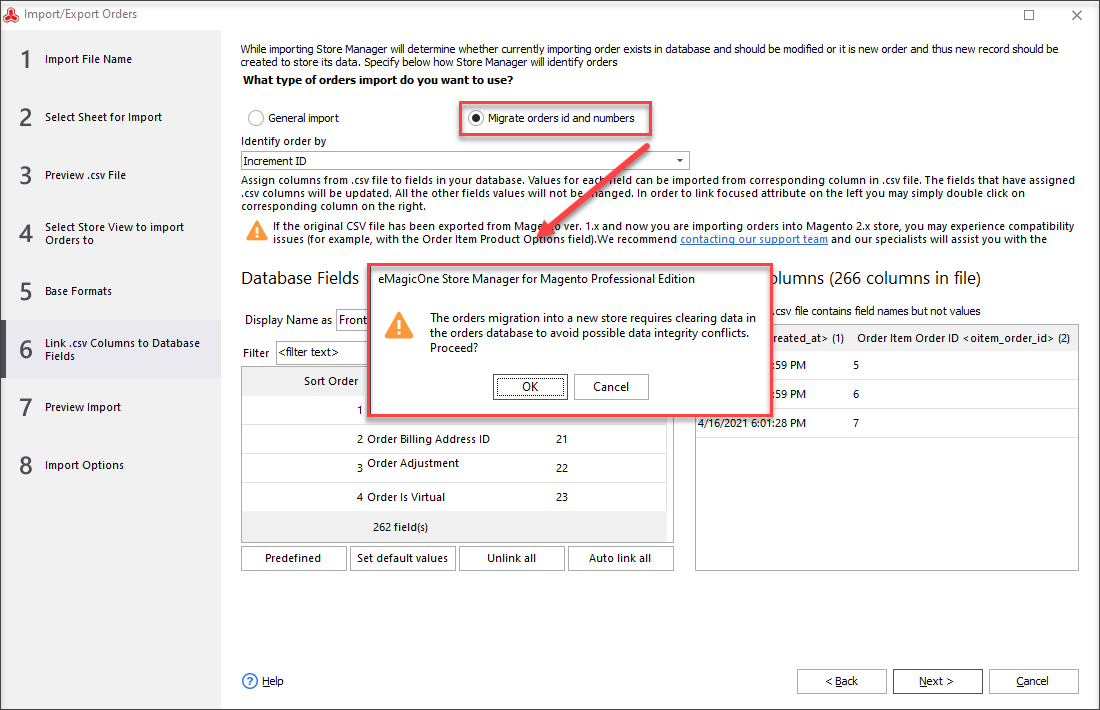1100x710 pixels.
Task: Click the Predefined button
Action: (x=293, y=558)
